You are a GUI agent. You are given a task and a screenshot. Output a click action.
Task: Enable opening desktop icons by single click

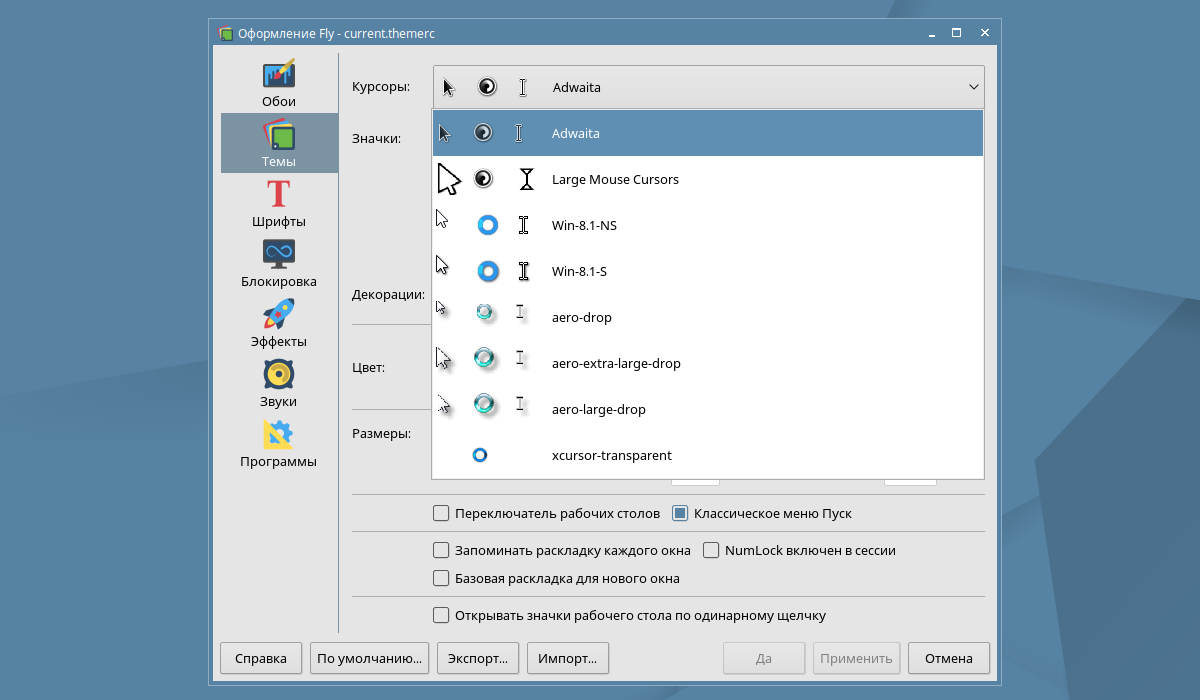pos(441,616)
